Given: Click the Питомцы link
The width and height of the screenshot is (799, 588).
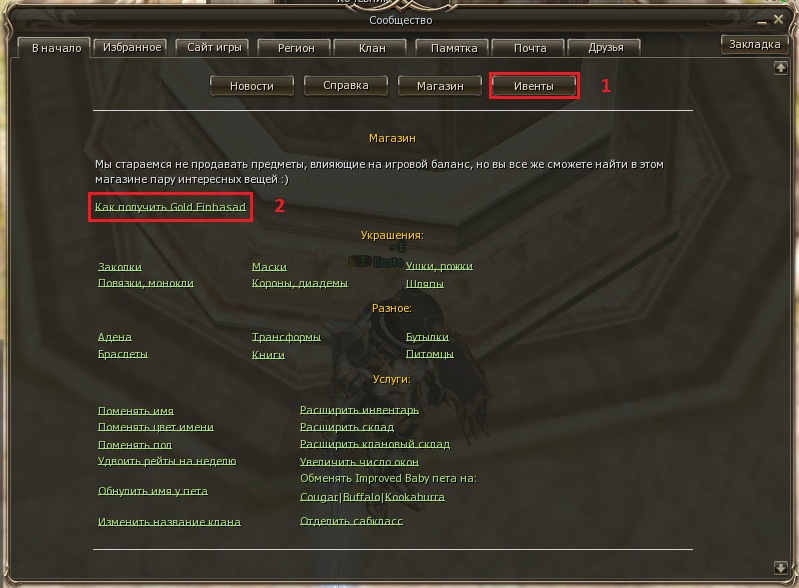Looking at the screenshot, I should point(430,354).
